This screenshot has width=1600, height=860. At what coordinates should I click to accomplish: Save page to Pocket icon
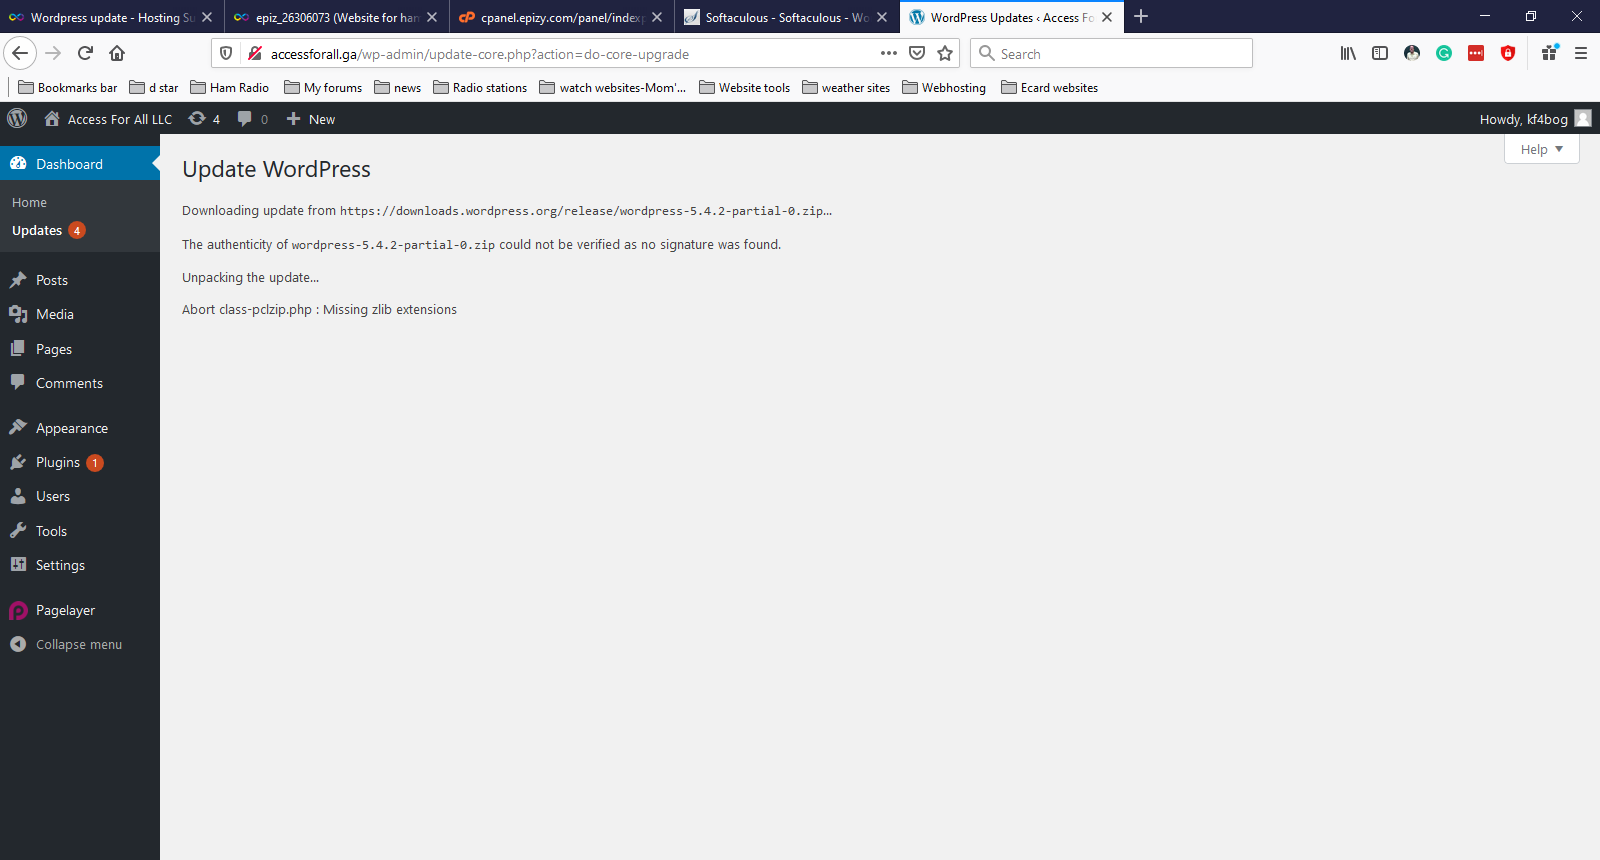(x=917, y=54)
